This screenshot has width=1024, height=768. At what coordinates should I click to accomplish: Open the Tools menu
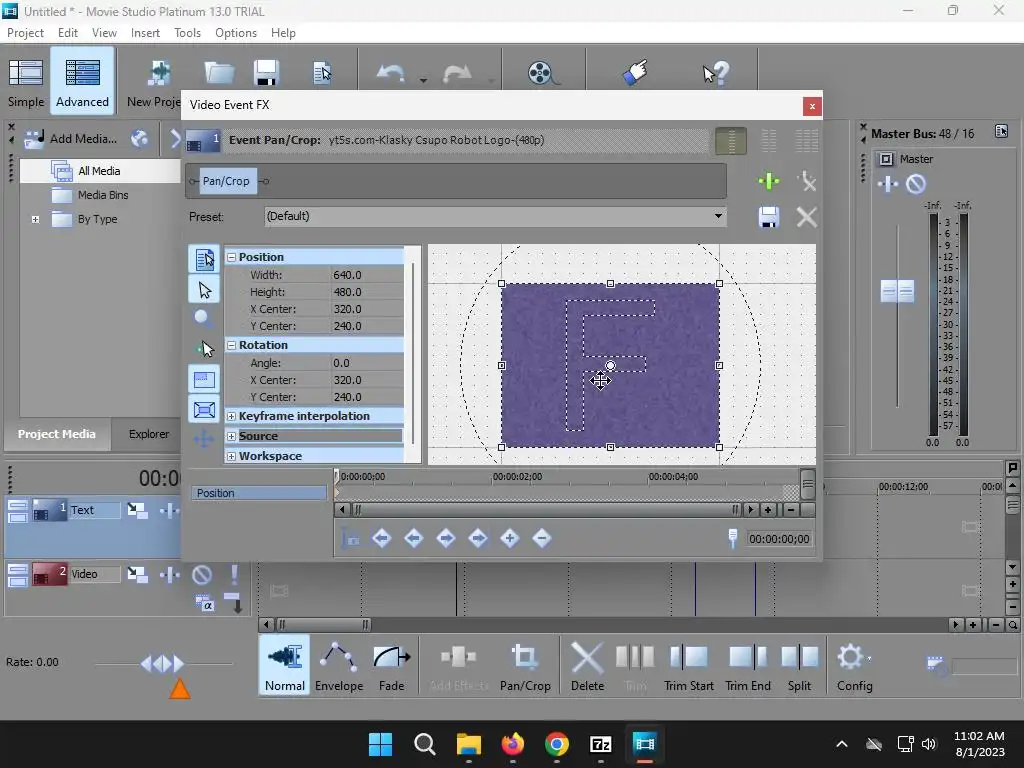tap(187, 33)
